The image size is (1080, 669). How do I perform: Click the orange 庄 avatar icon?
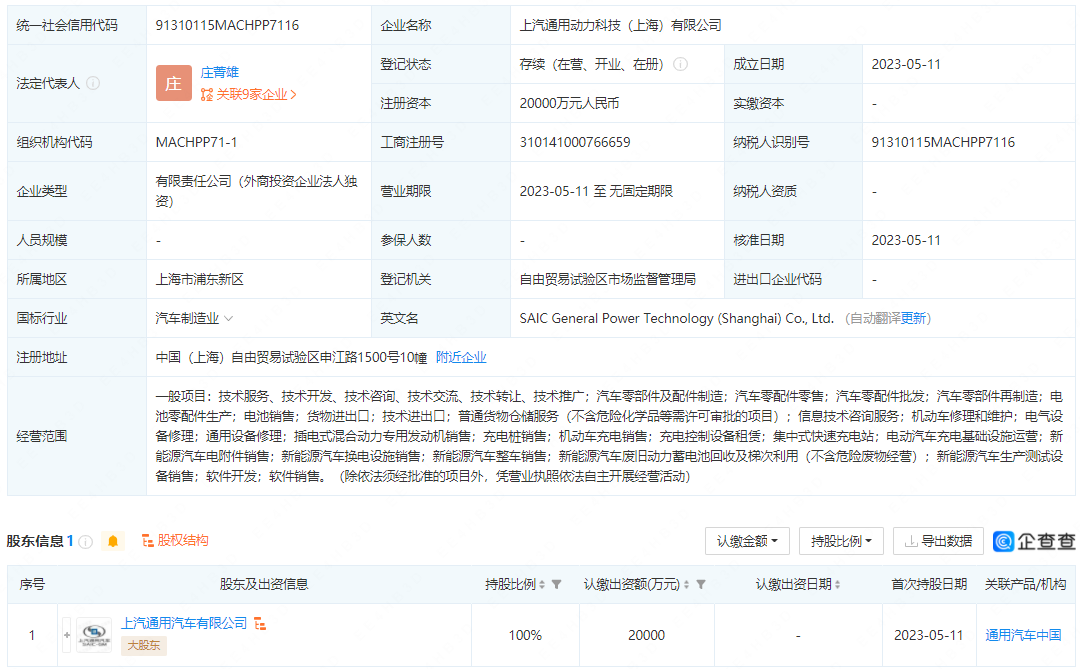[x=174, y=84]
